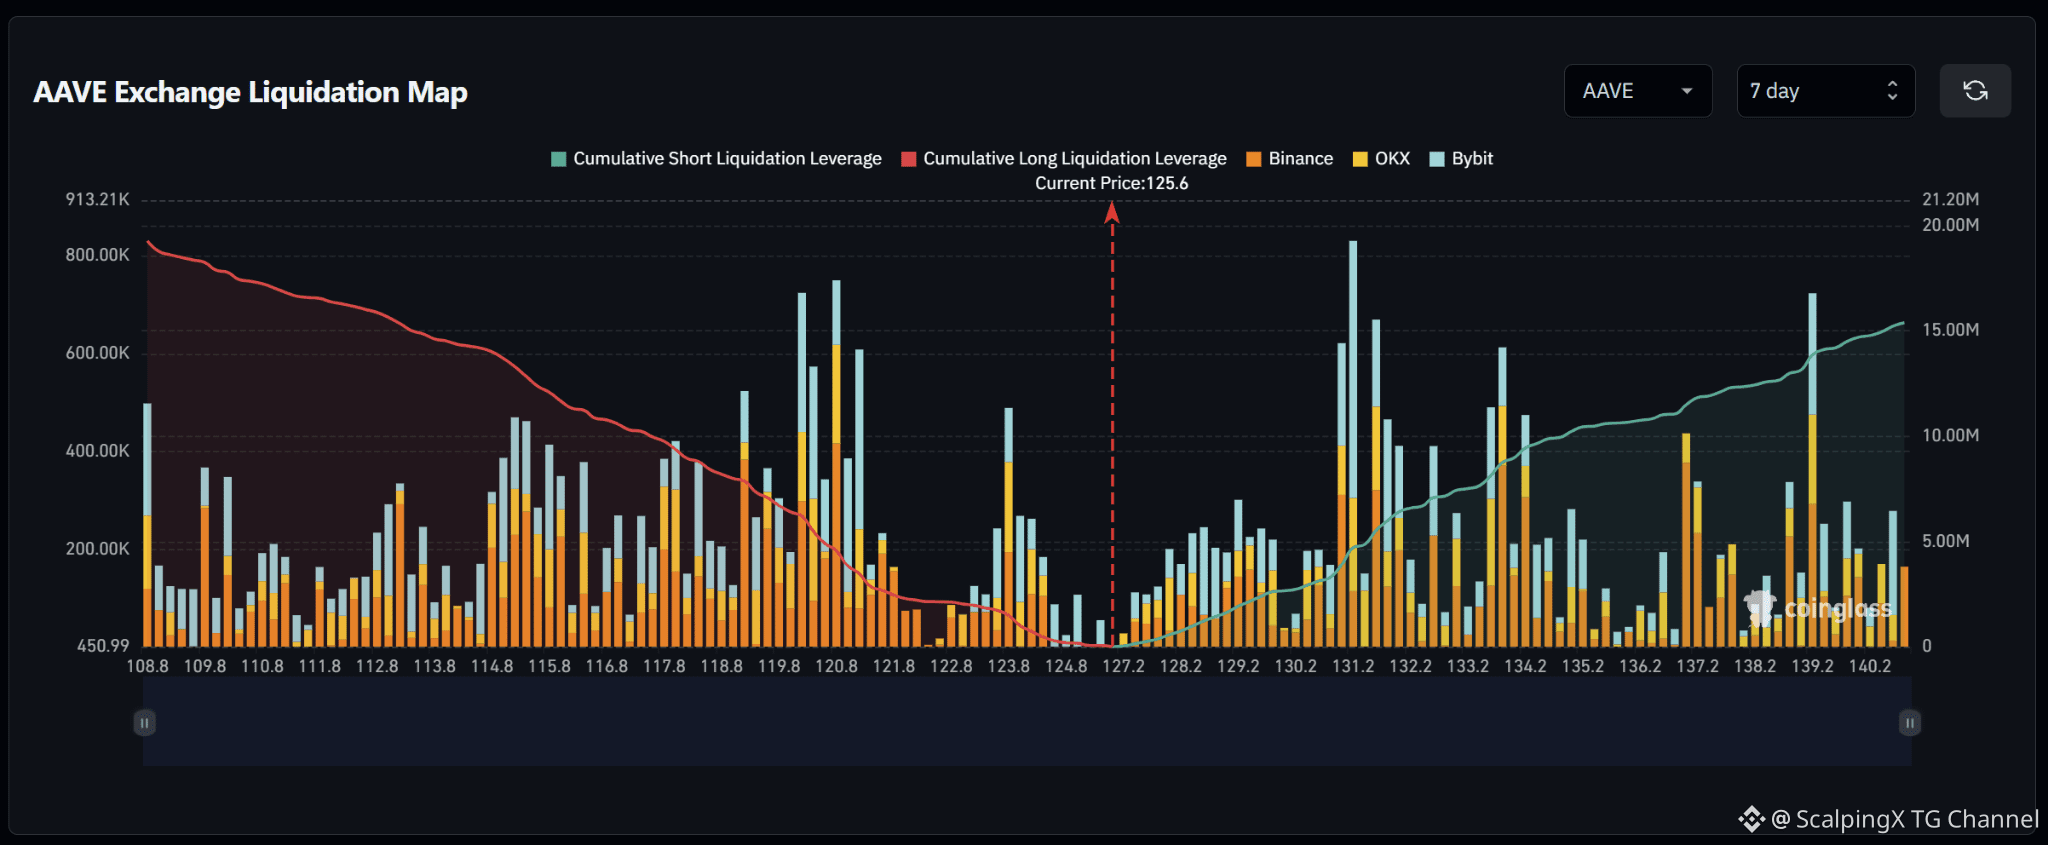This screenshot has width=2048, height=845.
Task: Click the 800.00K left axis label
Action: tap(98, 255)
